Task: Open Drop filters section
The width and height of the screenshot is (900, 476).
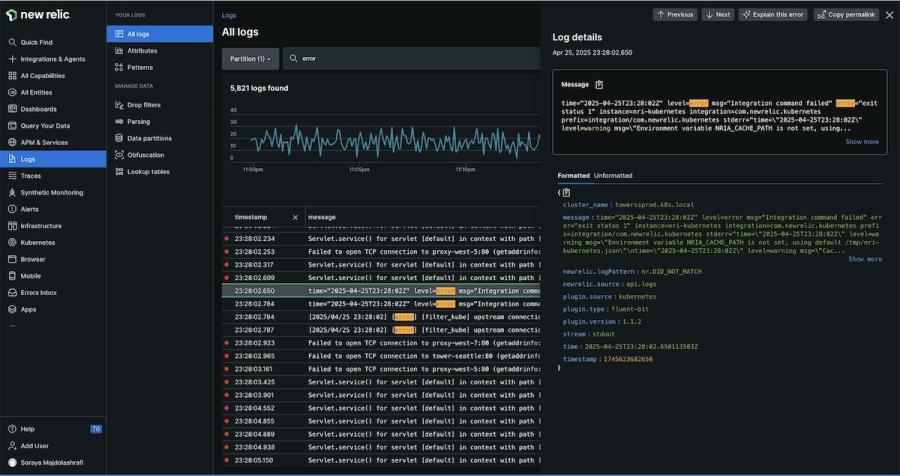Action: [x=143, y=105]
